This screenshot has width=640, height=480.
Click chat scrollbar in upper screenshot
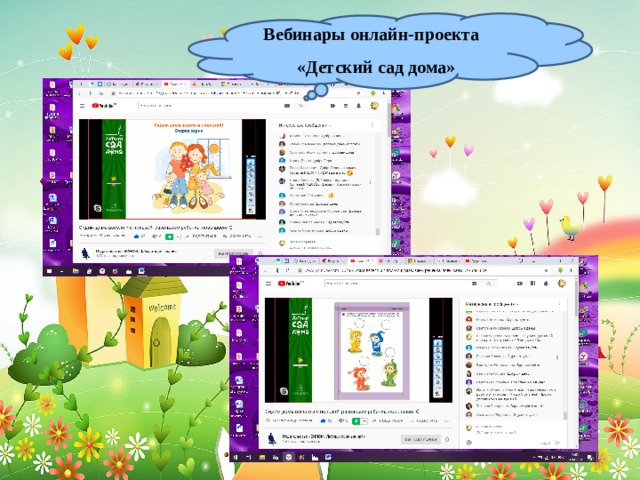378,231
